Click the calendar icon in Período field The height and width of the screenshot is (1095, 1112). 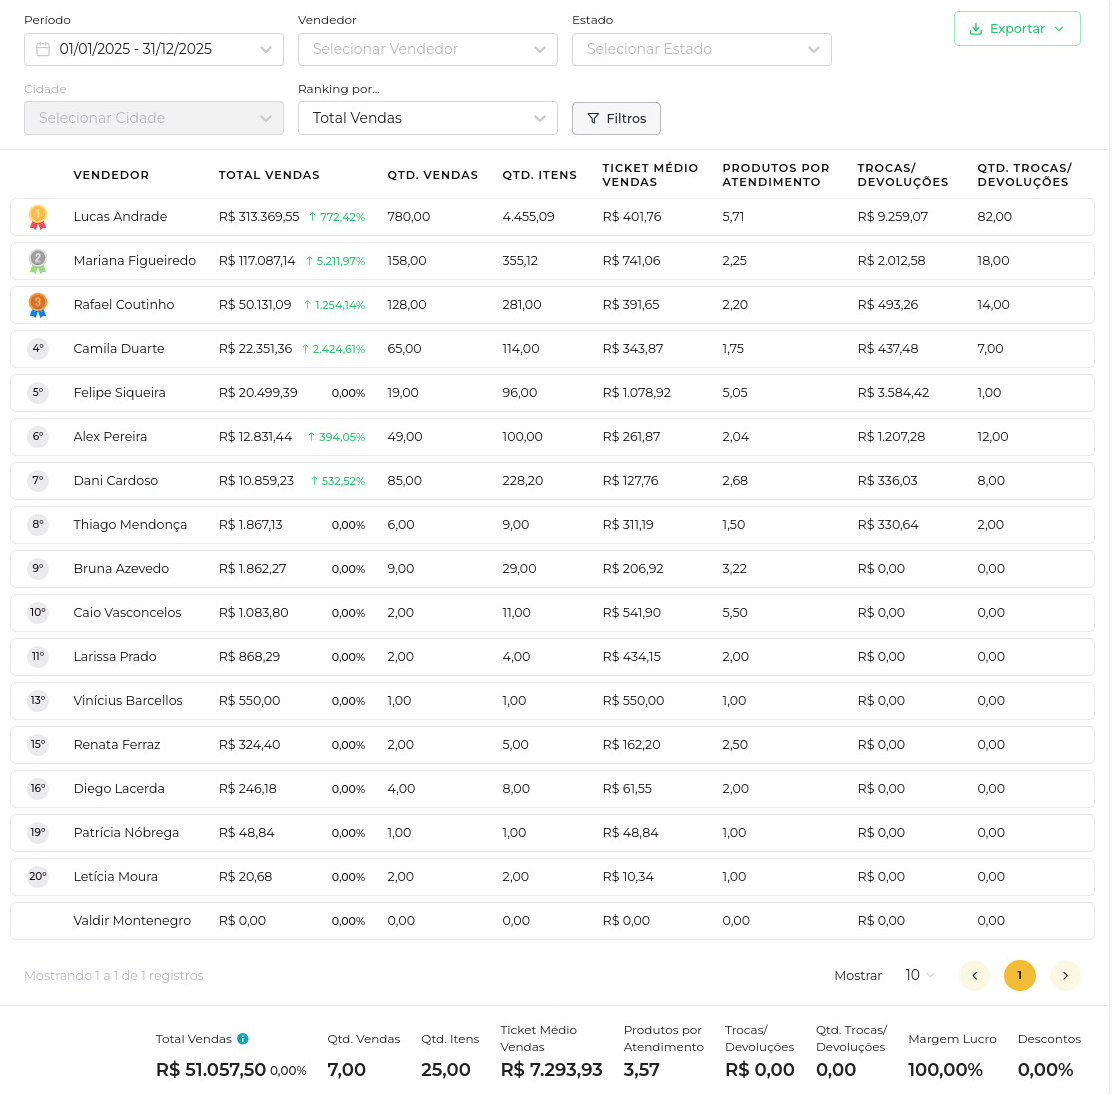43,49
